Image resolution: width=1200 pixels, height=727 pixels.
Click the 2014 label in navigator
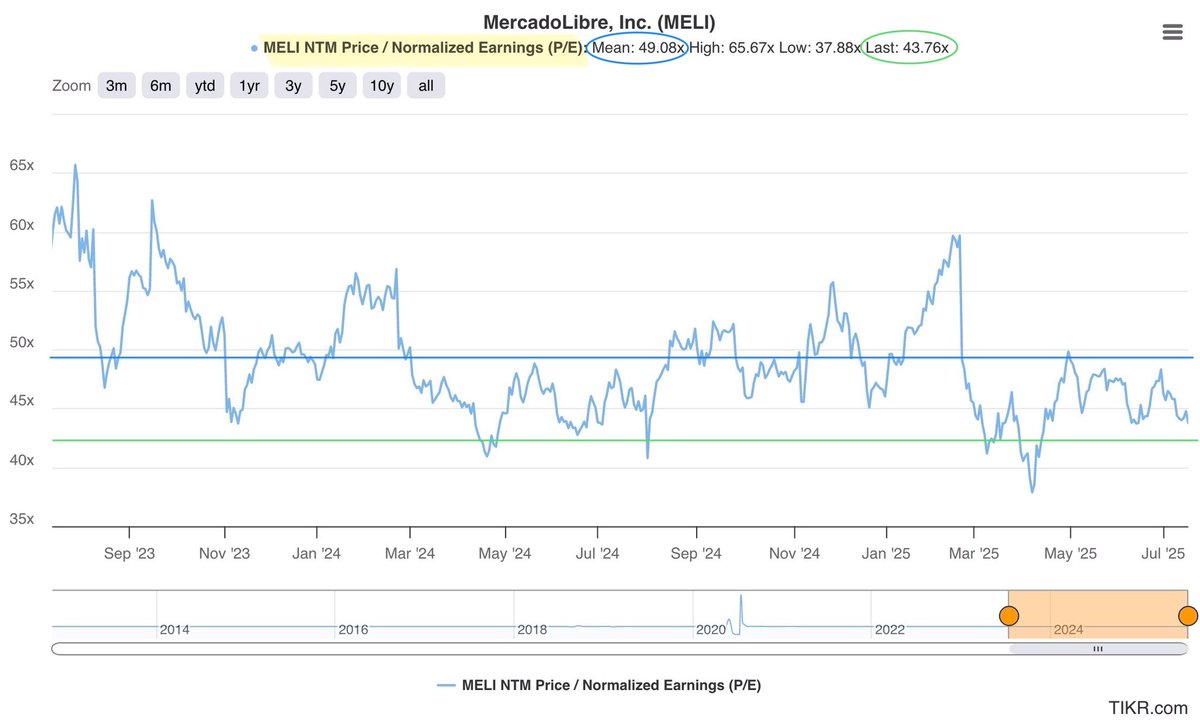(174, 630)
